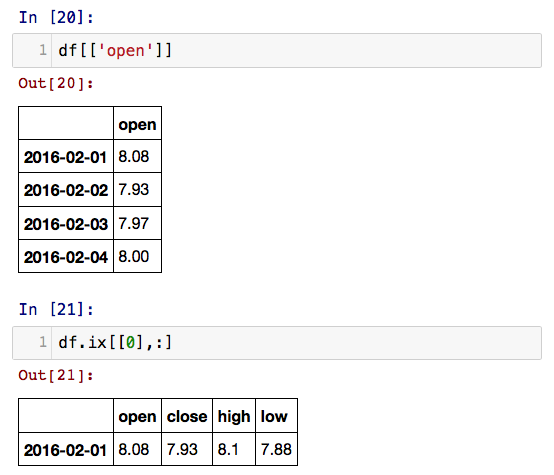Click the 7.93 cell under the close column
Screen dimensions: 554x475
(187, 449)
